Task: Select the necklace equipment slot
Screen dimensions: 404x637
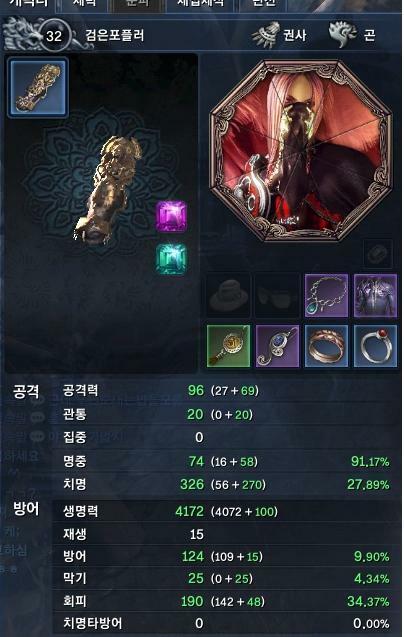Action: [x=326, y=295]
